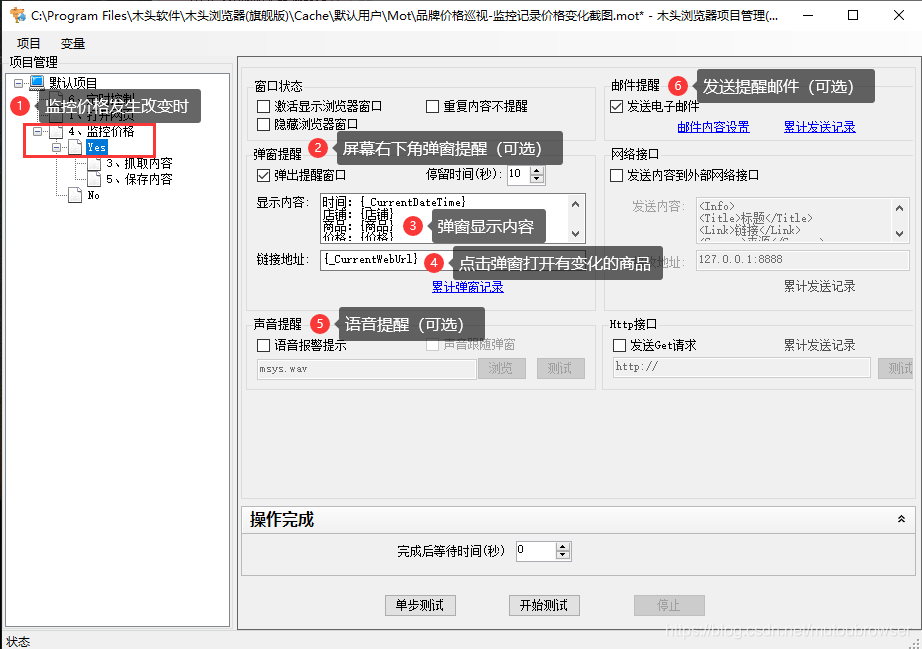This screenshot has height=649, width=922.
Task: Collapse the 4、监控价格 node
Action: coord(37,132)
